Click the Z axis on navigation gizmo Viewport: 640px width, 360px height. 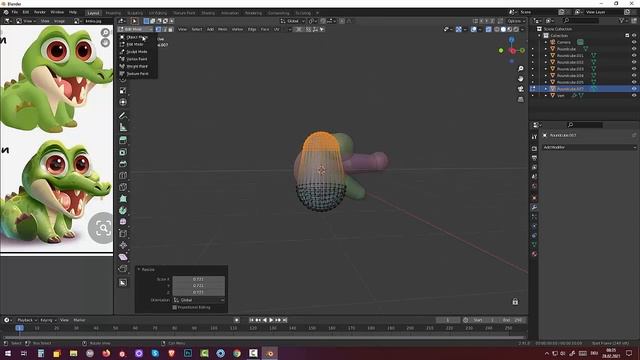pos(512,39)
